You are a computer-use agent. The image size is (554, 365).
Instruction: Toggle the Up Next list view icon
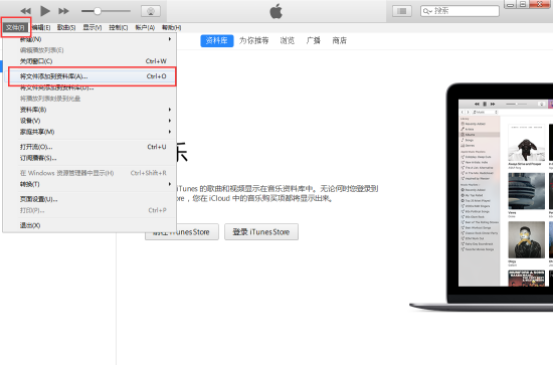pos(402,11)
